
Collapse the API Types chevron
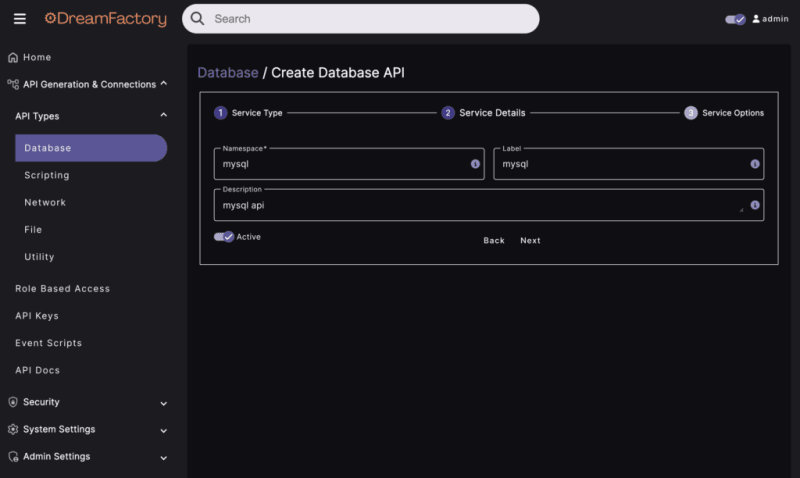click(164, 115)
